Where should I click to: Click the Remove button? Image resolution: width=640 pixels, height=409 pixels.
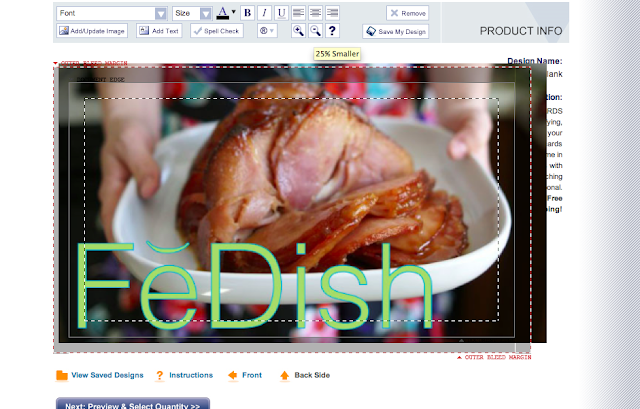coord(407,13)
